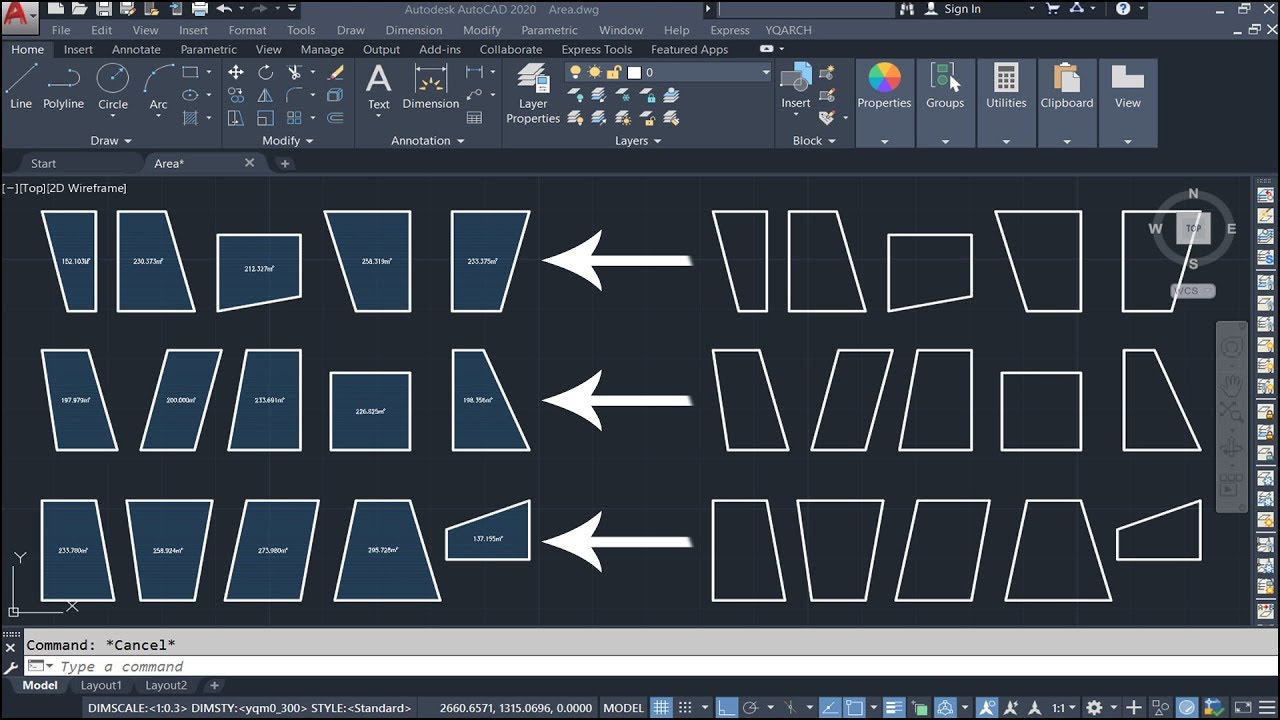The height and width of the screenshot is (720, 1280).
Task: Click the Text annotation tool
Action: pos(378,86)
